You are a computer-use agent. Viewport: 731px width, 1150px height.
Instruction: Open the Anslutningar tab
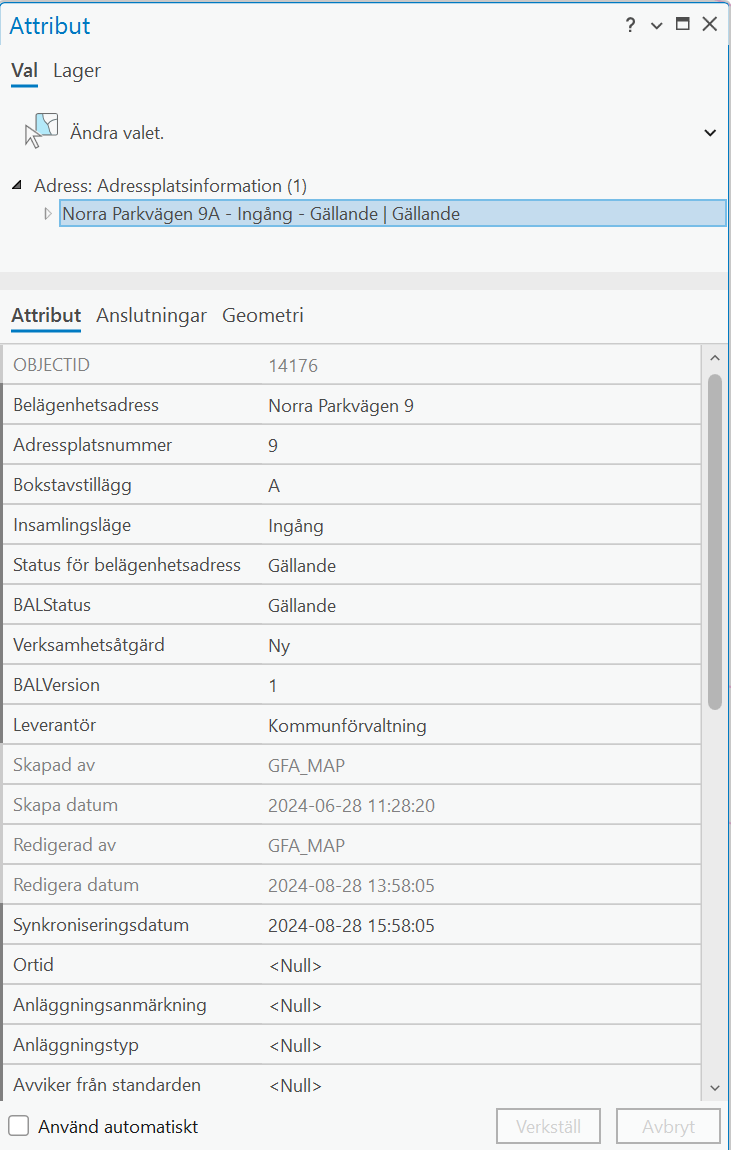[151, 316]
